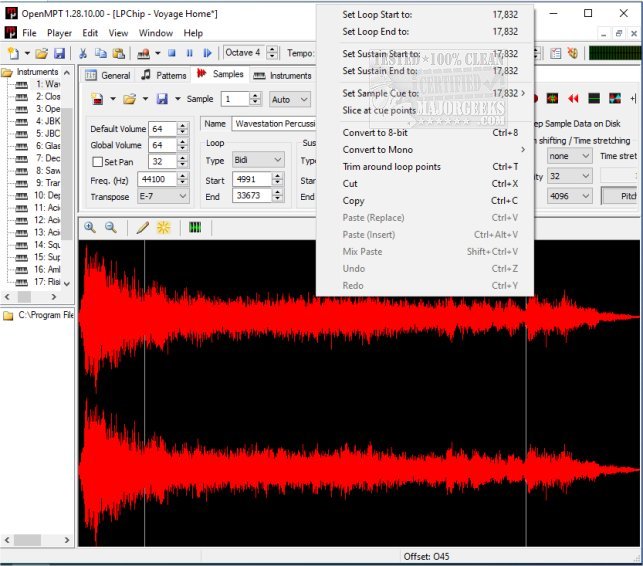This screenshot has width=643, height=566.
Task: Click the Cut scissors icon
Action: point(84,53)
